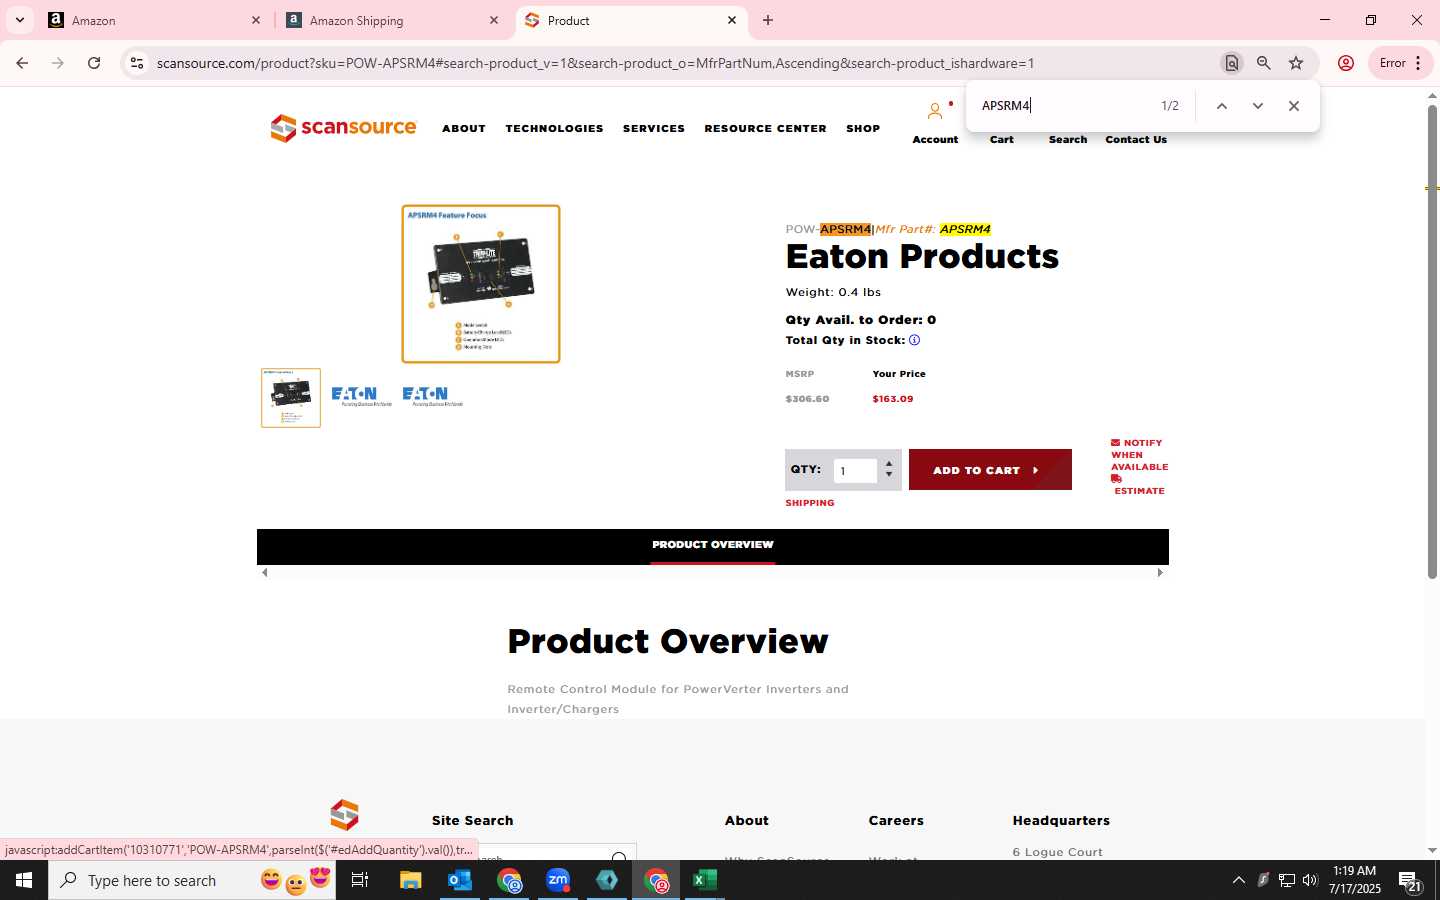Screen dimensions: 1440x900
Task: Click the ScanSource logo
Action: tap(343, 128)
